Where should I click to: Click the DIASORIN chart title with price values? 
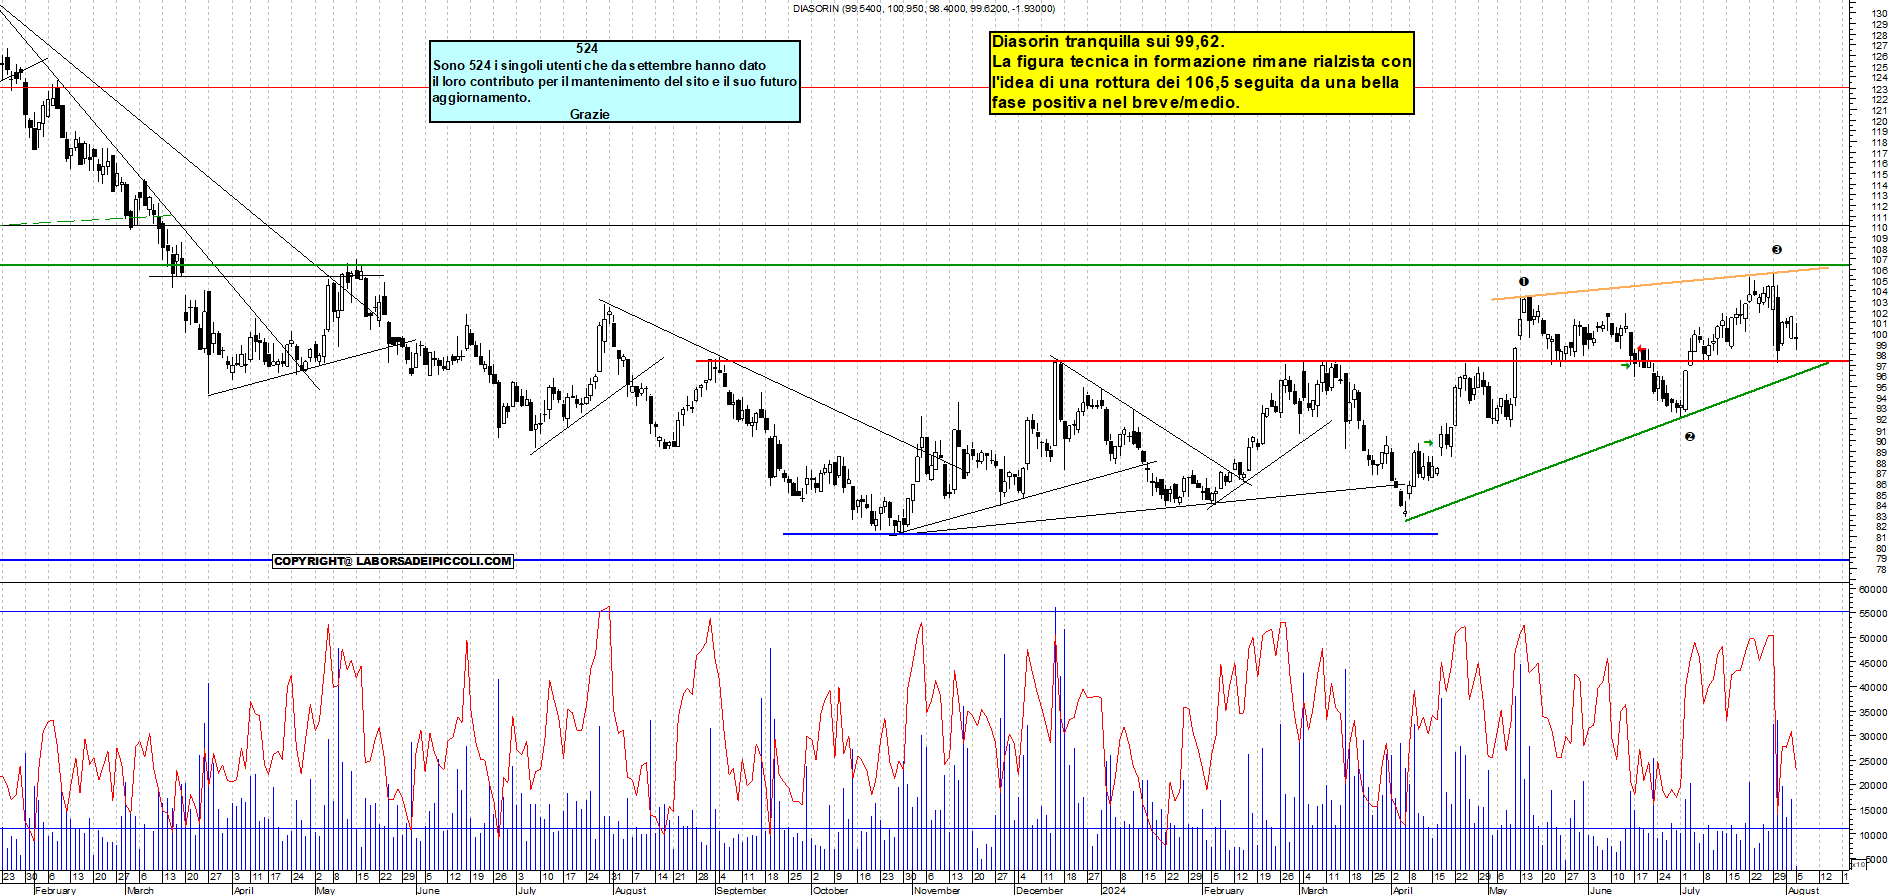[x=923, y=8]
